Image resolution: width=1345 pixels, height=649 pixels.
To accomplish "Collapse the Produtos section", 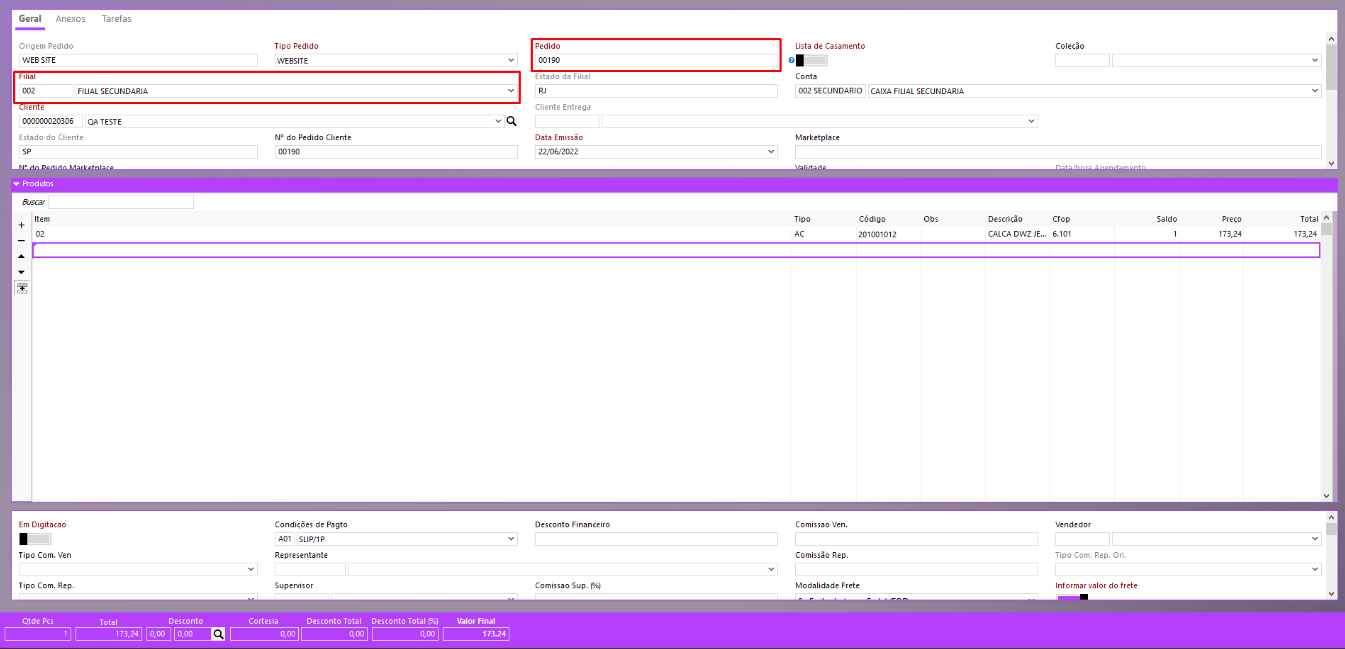I will [x=17, y=184].
